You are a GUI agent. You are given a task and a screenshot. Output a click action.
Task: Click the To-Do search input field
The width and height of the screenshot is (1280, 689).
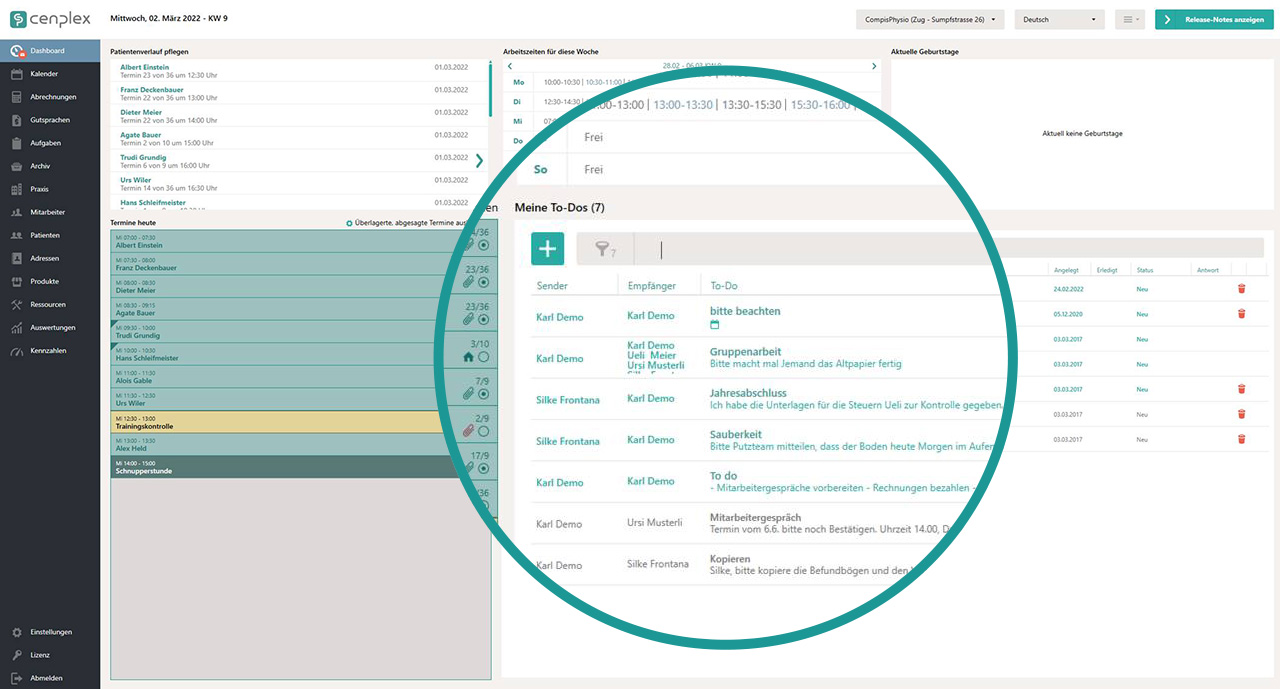(x=950, y=249)
